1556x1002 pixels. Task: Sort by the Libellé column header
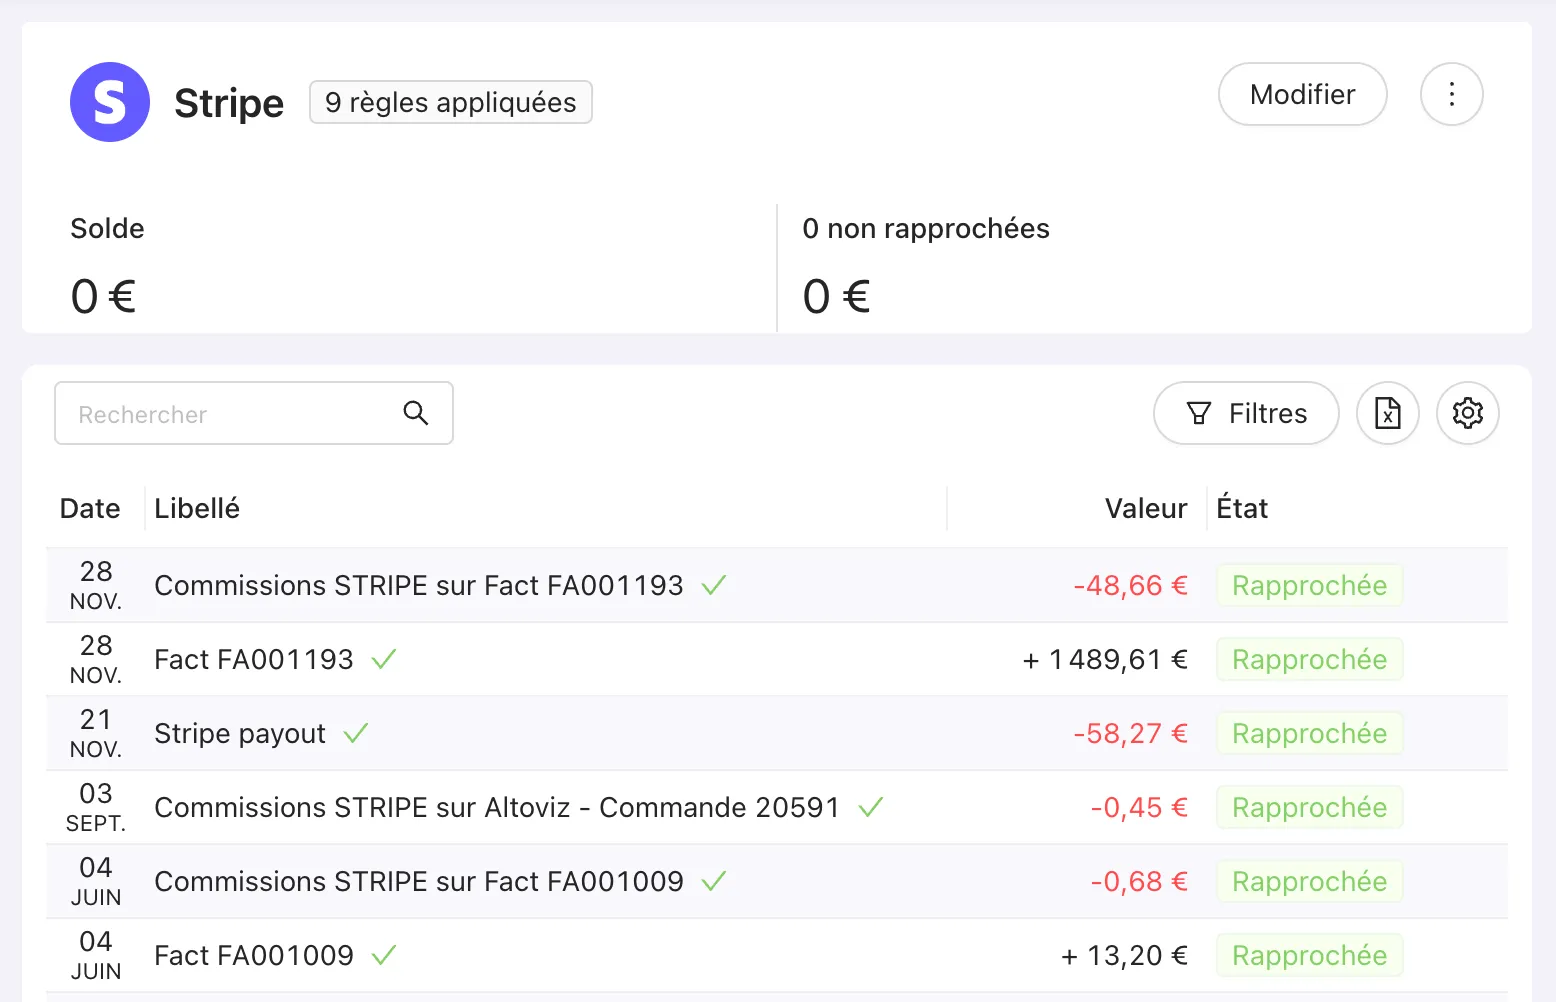tap(197, 508)
